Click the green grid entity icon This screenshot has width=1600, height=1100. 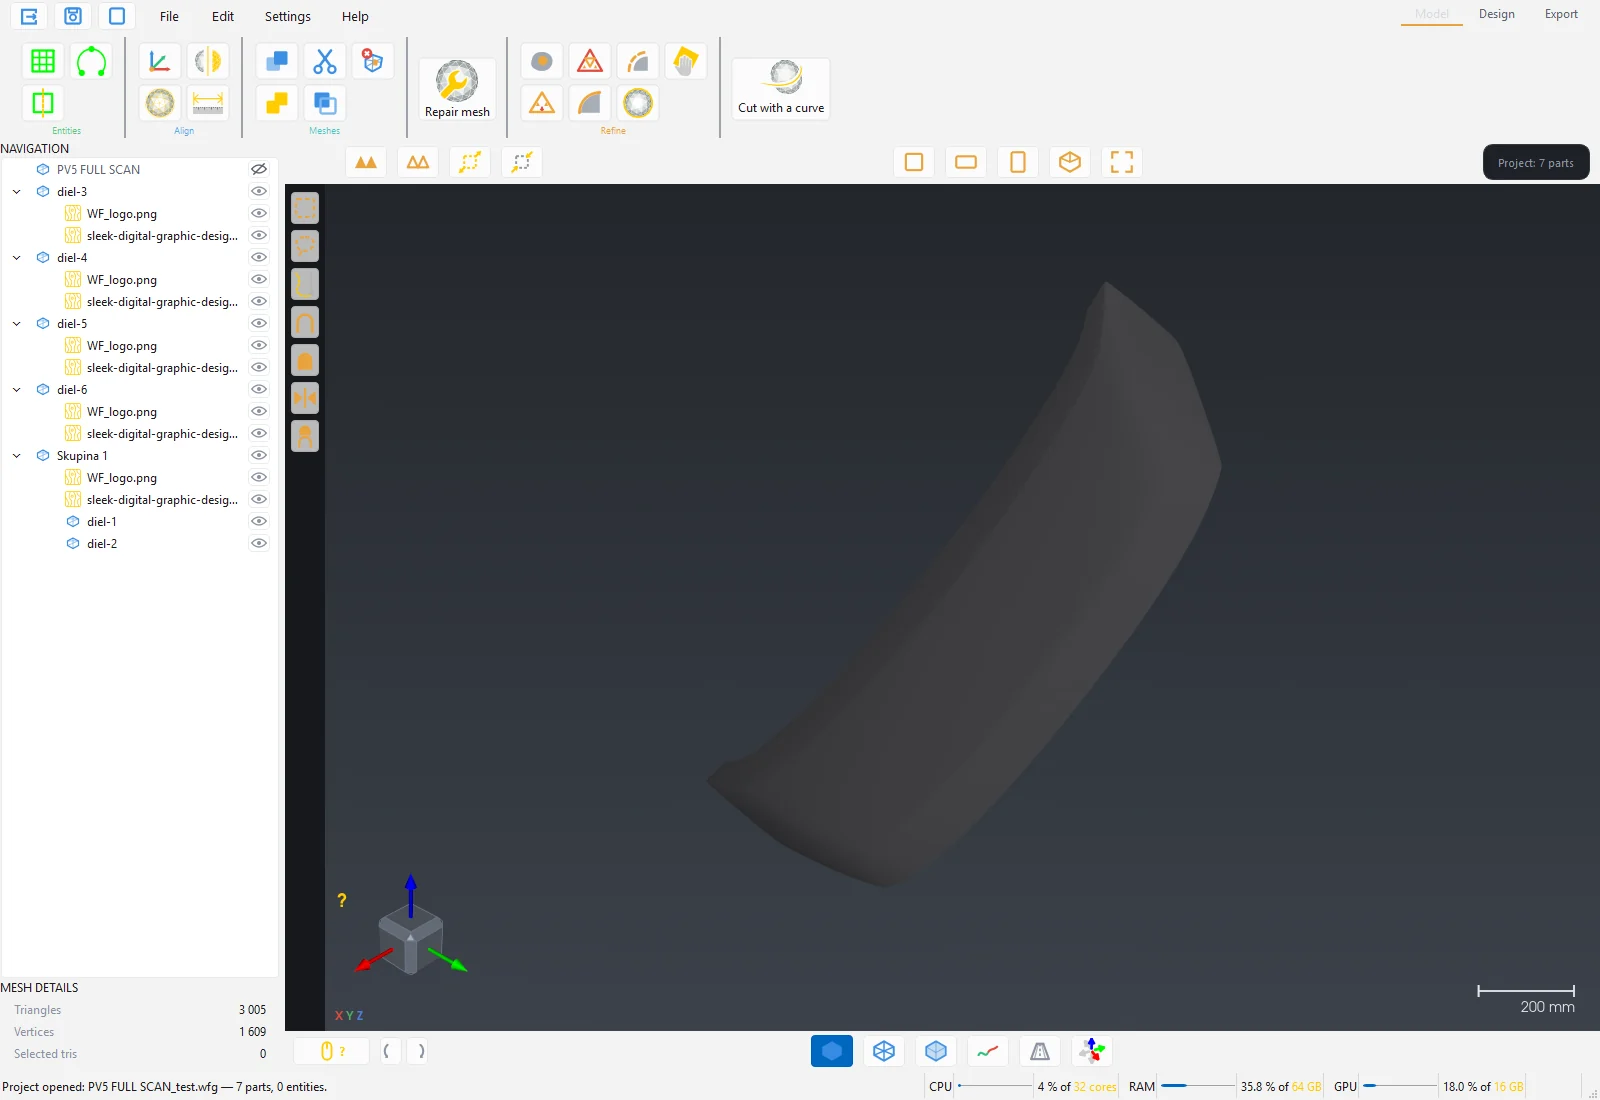[x=43, y=61]
